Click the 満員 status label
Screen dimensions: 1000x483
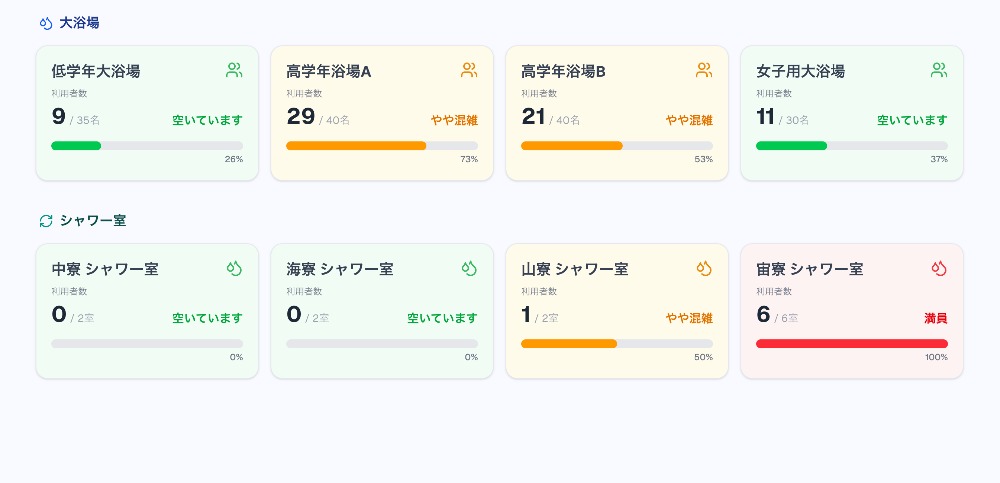click(935, 319)
